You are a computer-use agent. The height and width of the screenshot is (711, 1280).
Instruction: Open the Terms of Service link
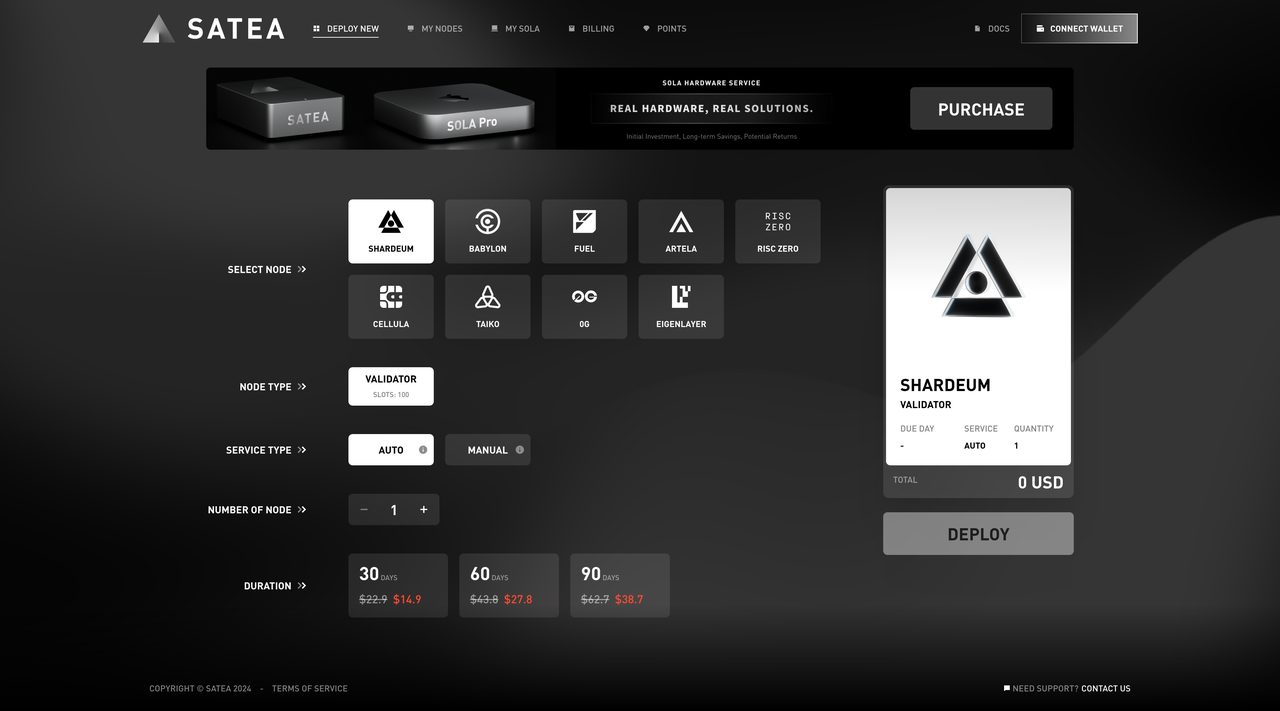(x=310, y=688)
